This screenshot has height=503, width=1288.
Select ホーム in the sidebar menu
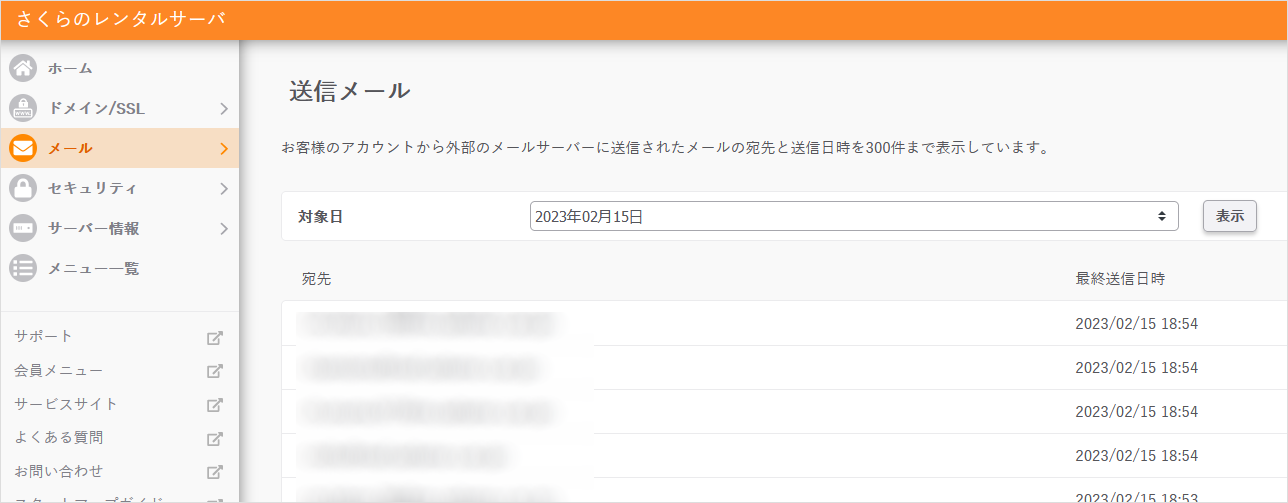(x=70, y=68)
